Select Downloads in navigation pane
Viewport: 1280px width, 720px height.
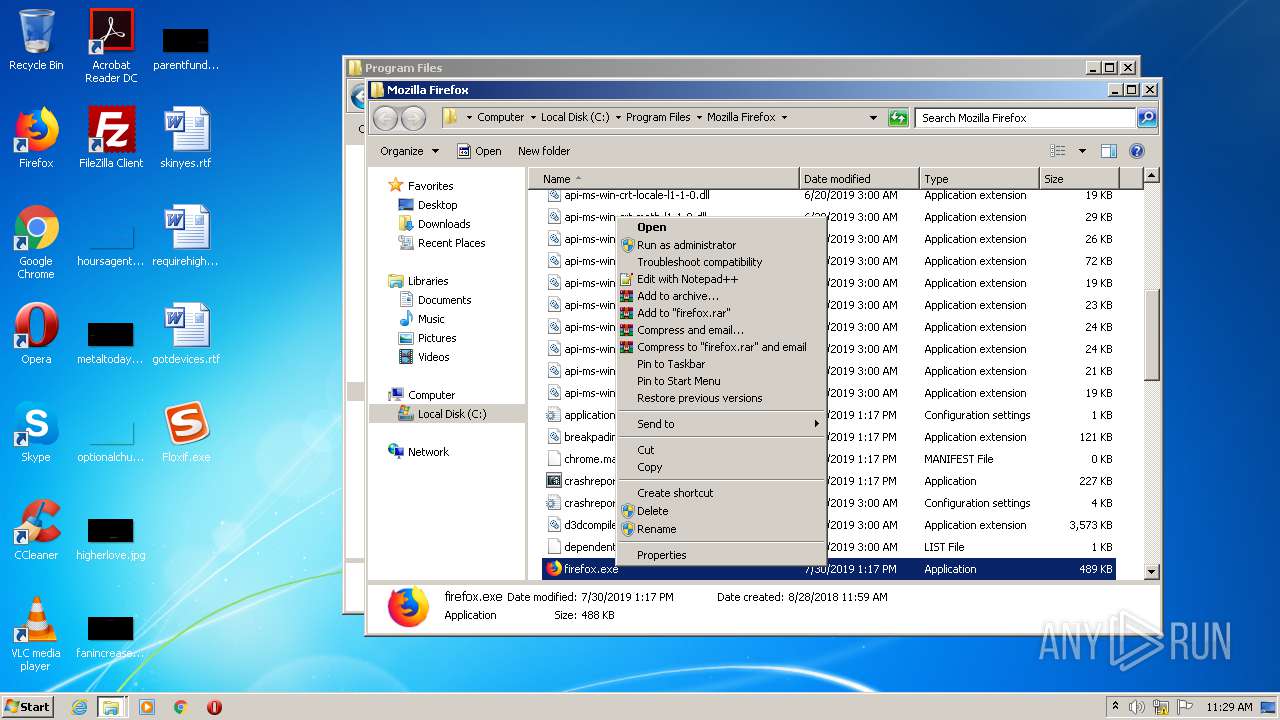[444, 224]
